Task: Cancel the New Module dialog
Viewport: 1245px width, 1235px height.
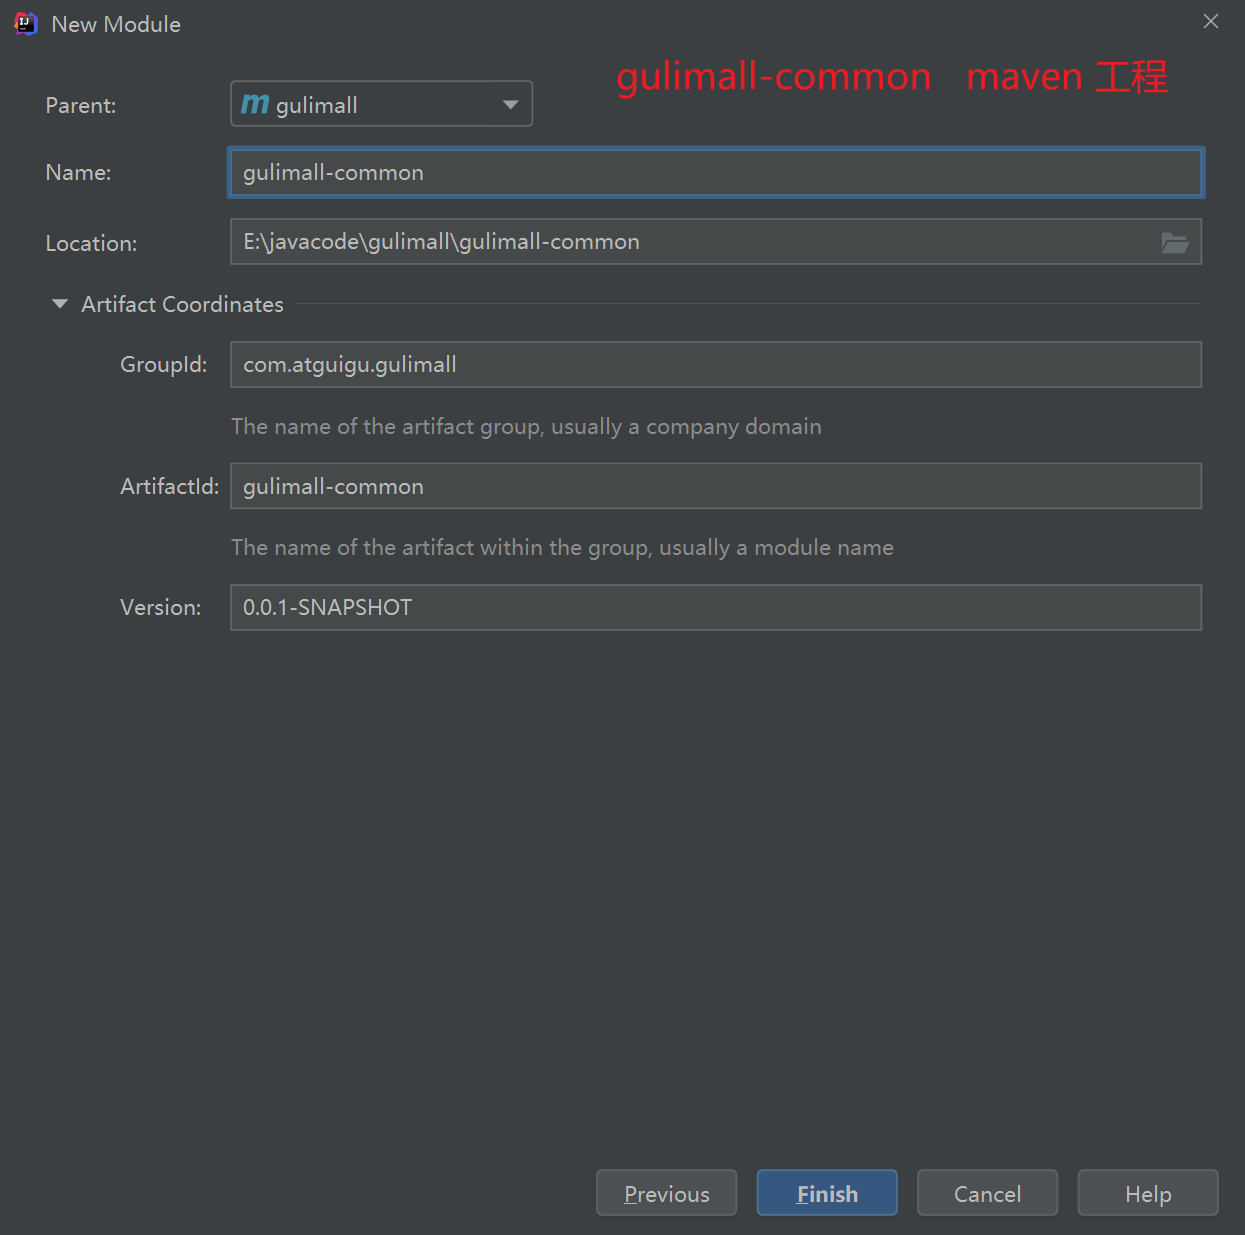Action: point(987,1193)
